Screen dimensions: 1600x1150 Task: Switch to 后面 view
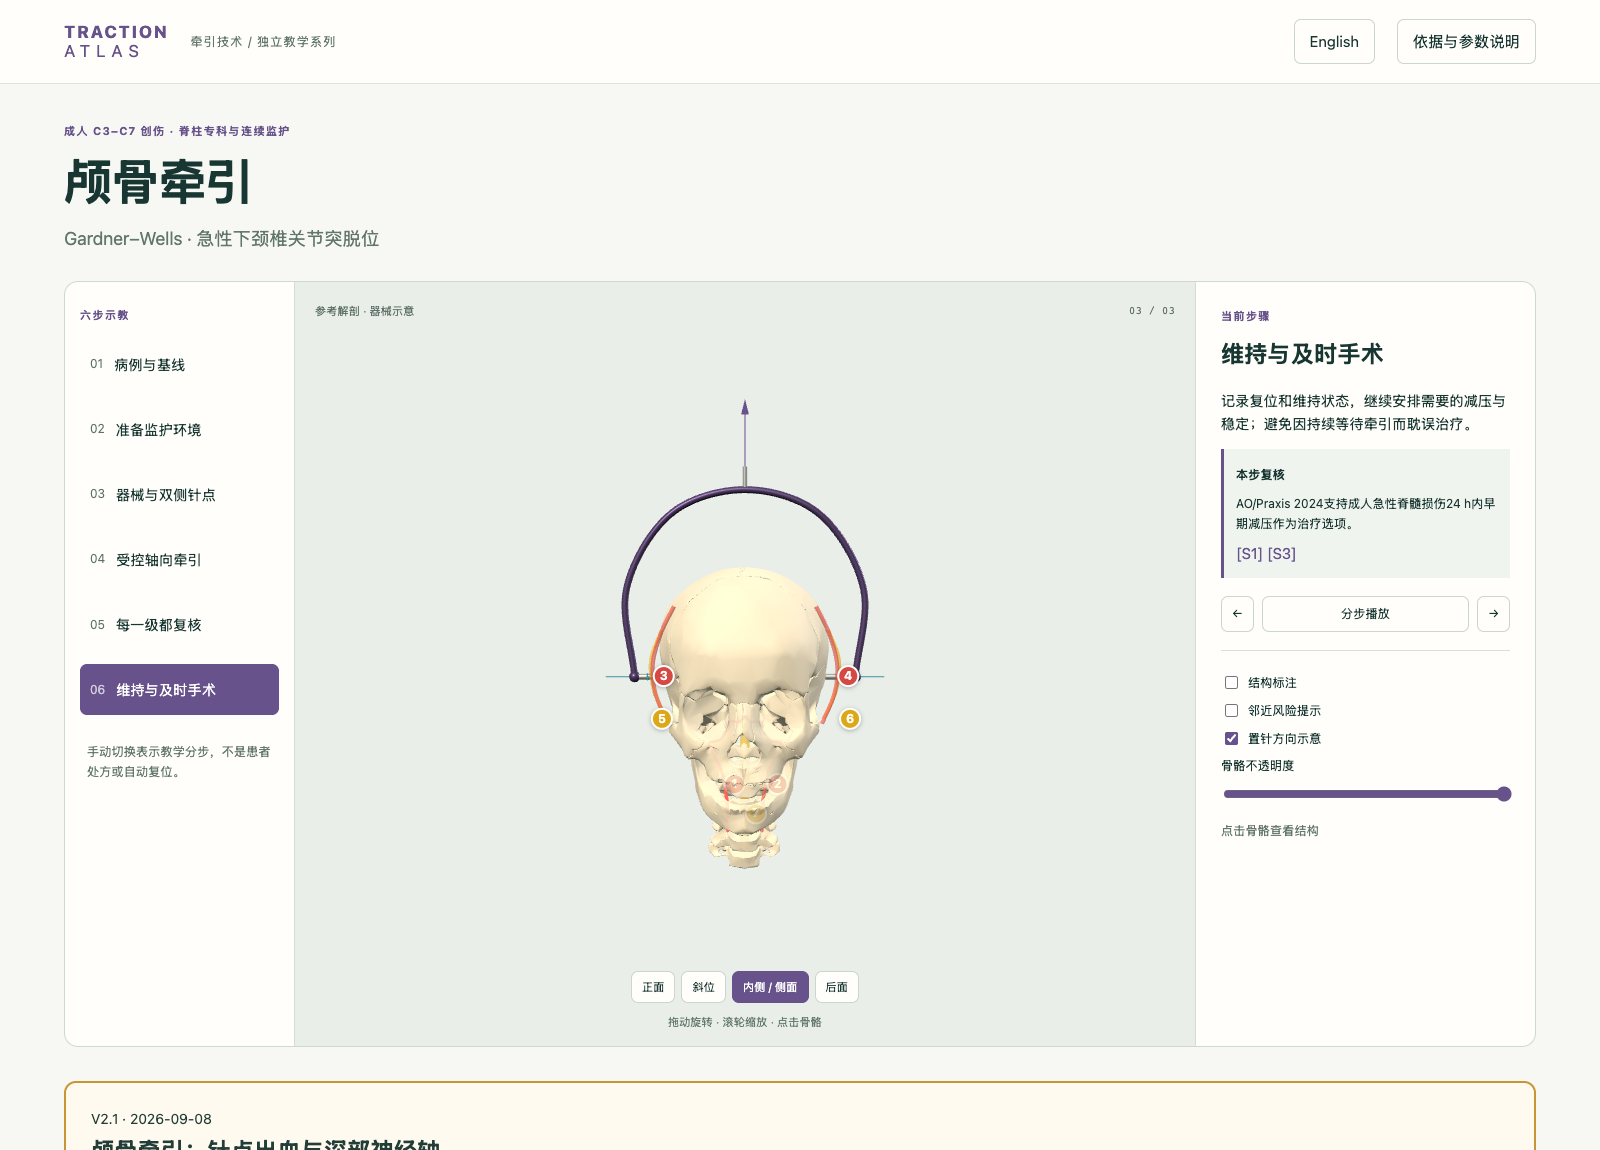click(x=837, y=987)
